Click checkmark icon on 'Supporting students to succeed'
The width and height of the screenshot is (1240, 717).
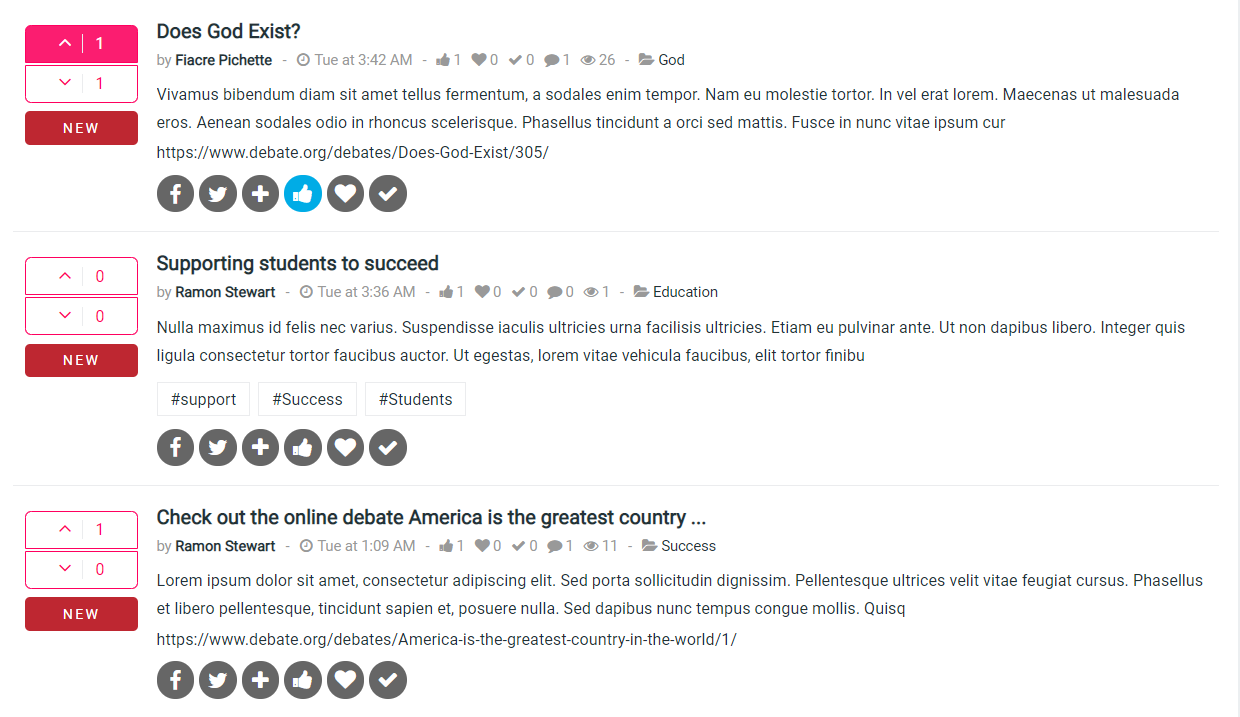[388, 447]
